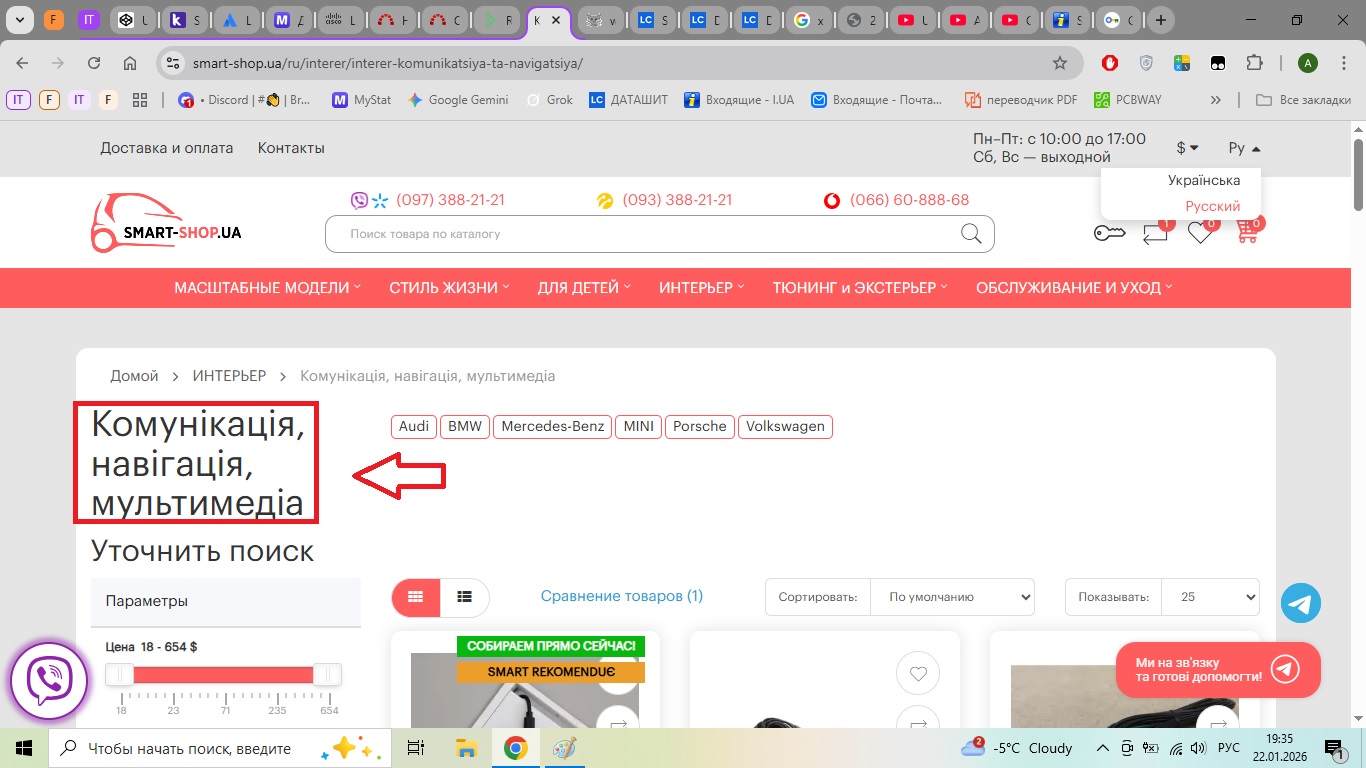Switch to grid view of products
The image size is (1366, 768).
coord(416,597)
